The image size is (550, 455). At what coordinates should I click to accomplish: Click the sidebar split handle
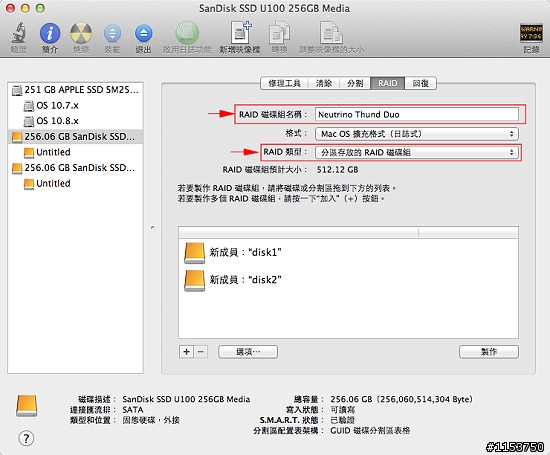pos(153,228)
